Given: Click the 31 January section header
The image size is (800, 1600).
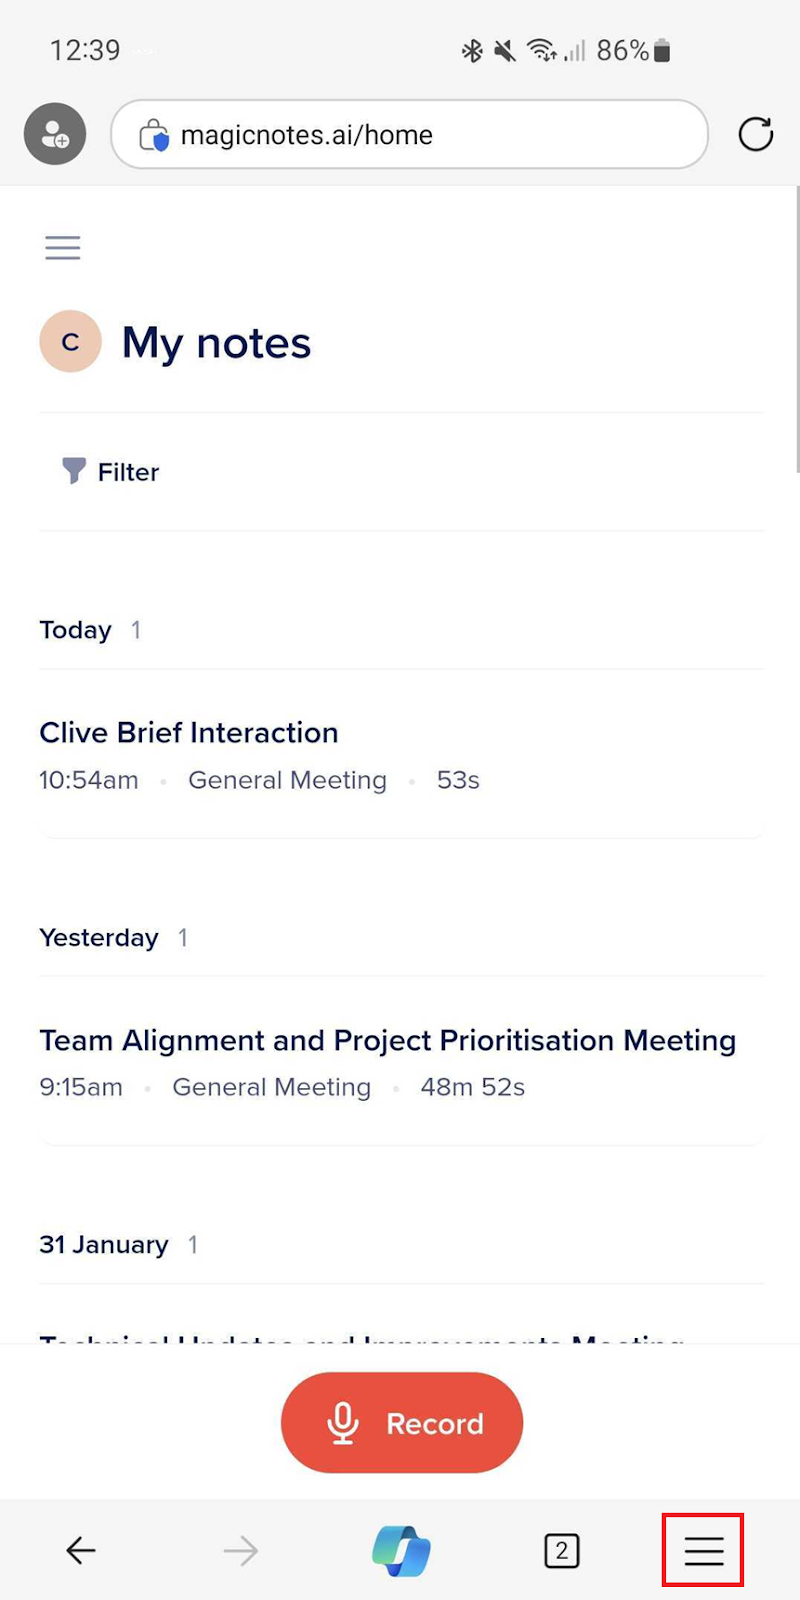Looking at the screenshot, I should tap(104, 1245).
